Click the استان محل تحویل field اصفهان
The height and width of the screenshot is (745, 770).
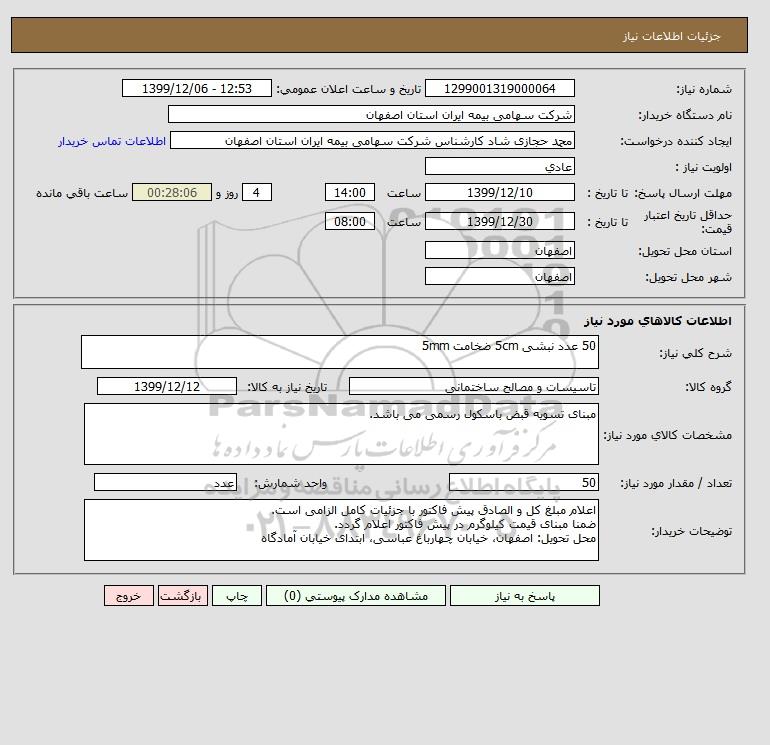499,250
